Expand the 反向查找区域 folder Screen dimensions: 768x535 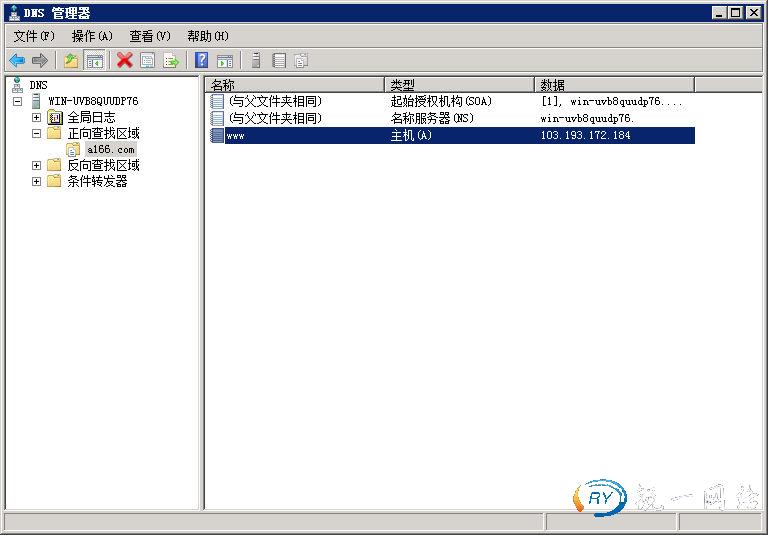[x=37, y=166]
